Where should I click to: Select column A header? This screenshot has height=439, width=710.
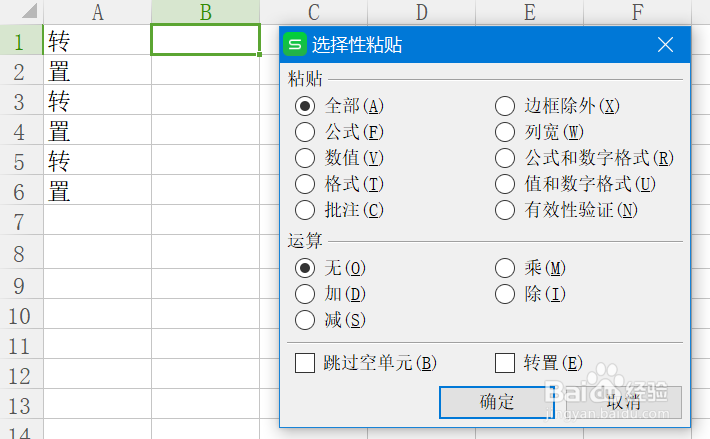click(97, 12)
